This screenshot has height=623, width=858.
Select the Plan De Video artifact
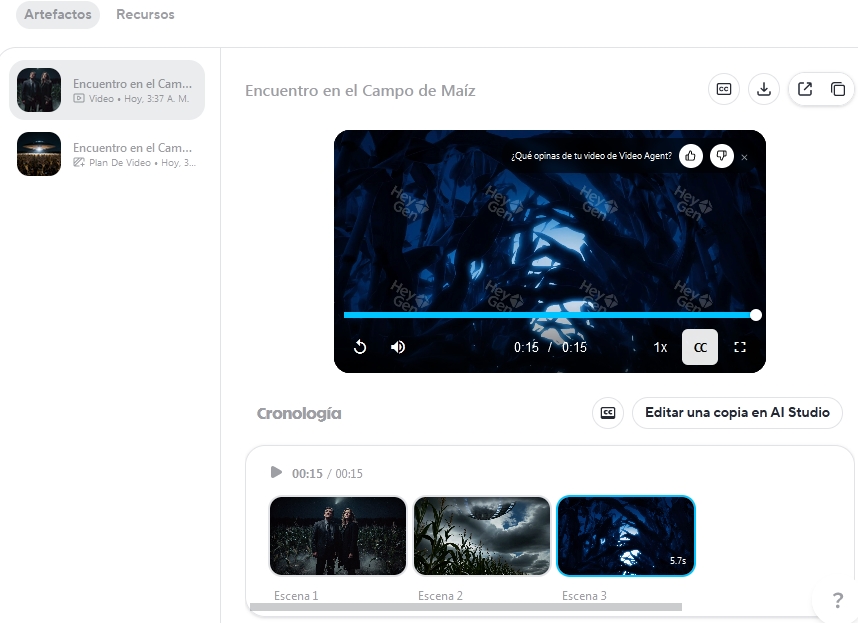[x=107, y=154]
